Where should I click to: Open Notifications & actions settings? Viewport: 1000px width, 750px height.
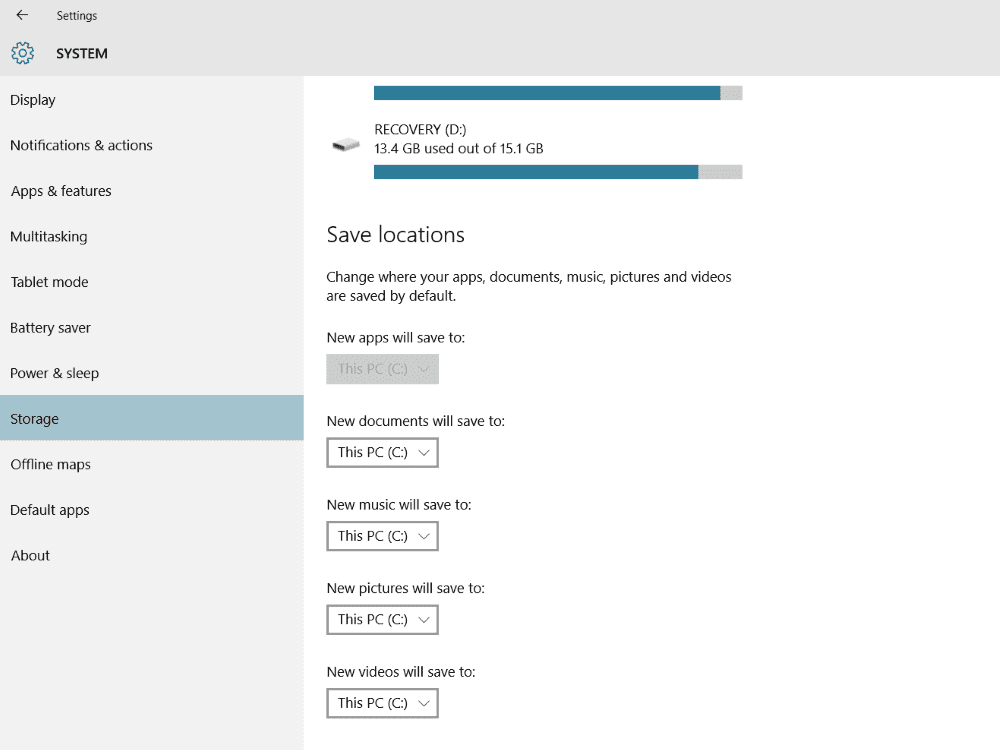click(x=152, y=145)
